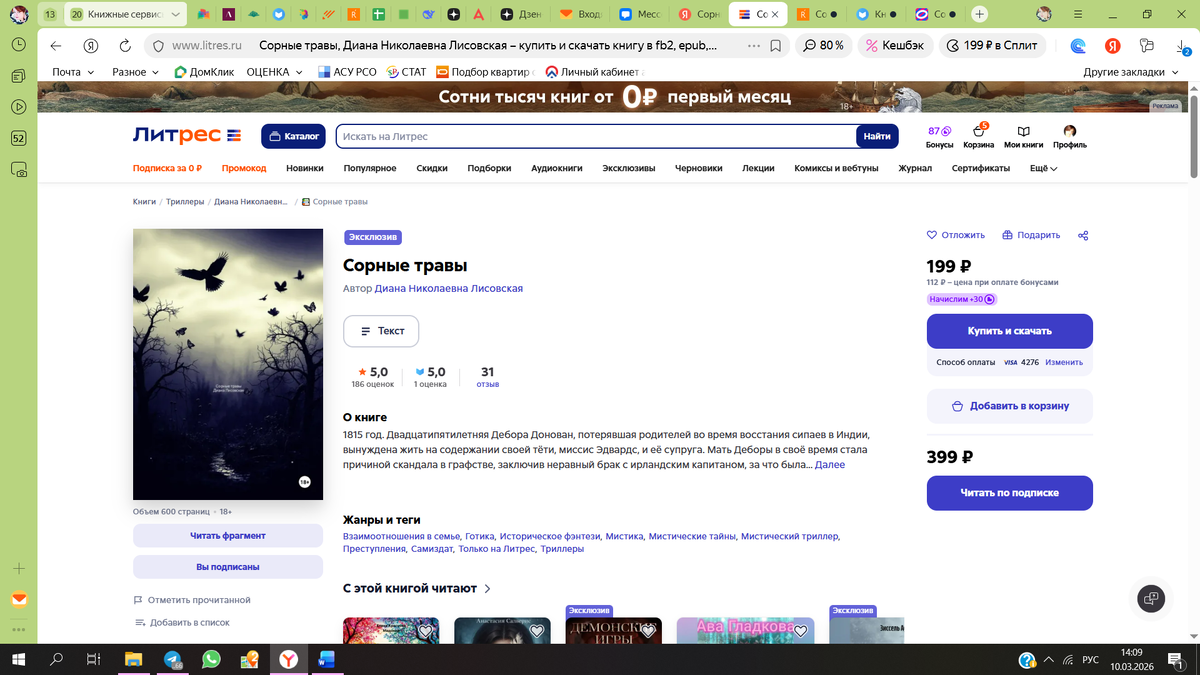Expand the Ещё menu dropdown
The height and width of the screenshot is (675, 1200).
coord(1043,168)
